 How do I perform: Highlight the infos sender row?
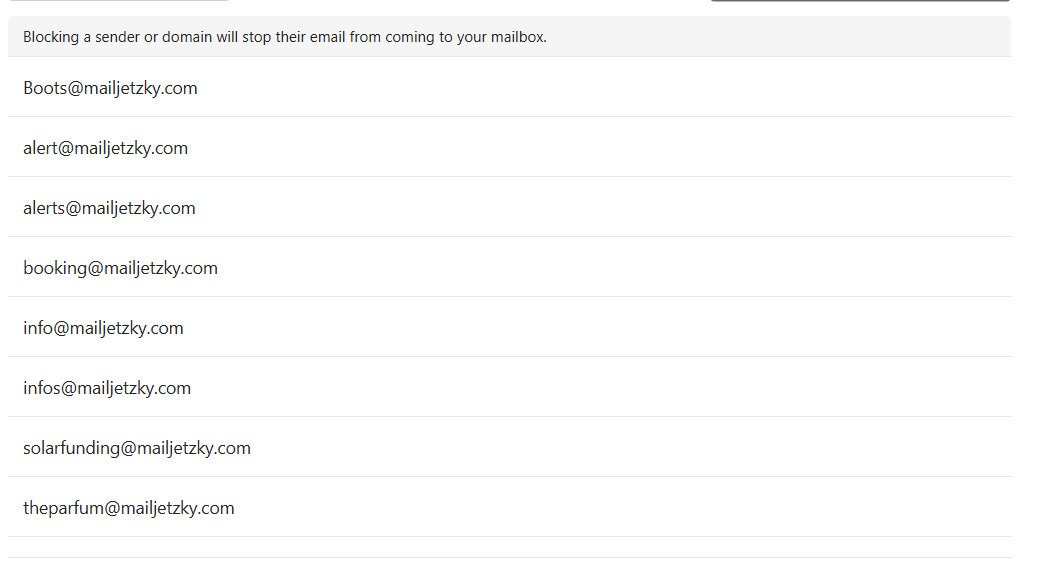point(509,387)
